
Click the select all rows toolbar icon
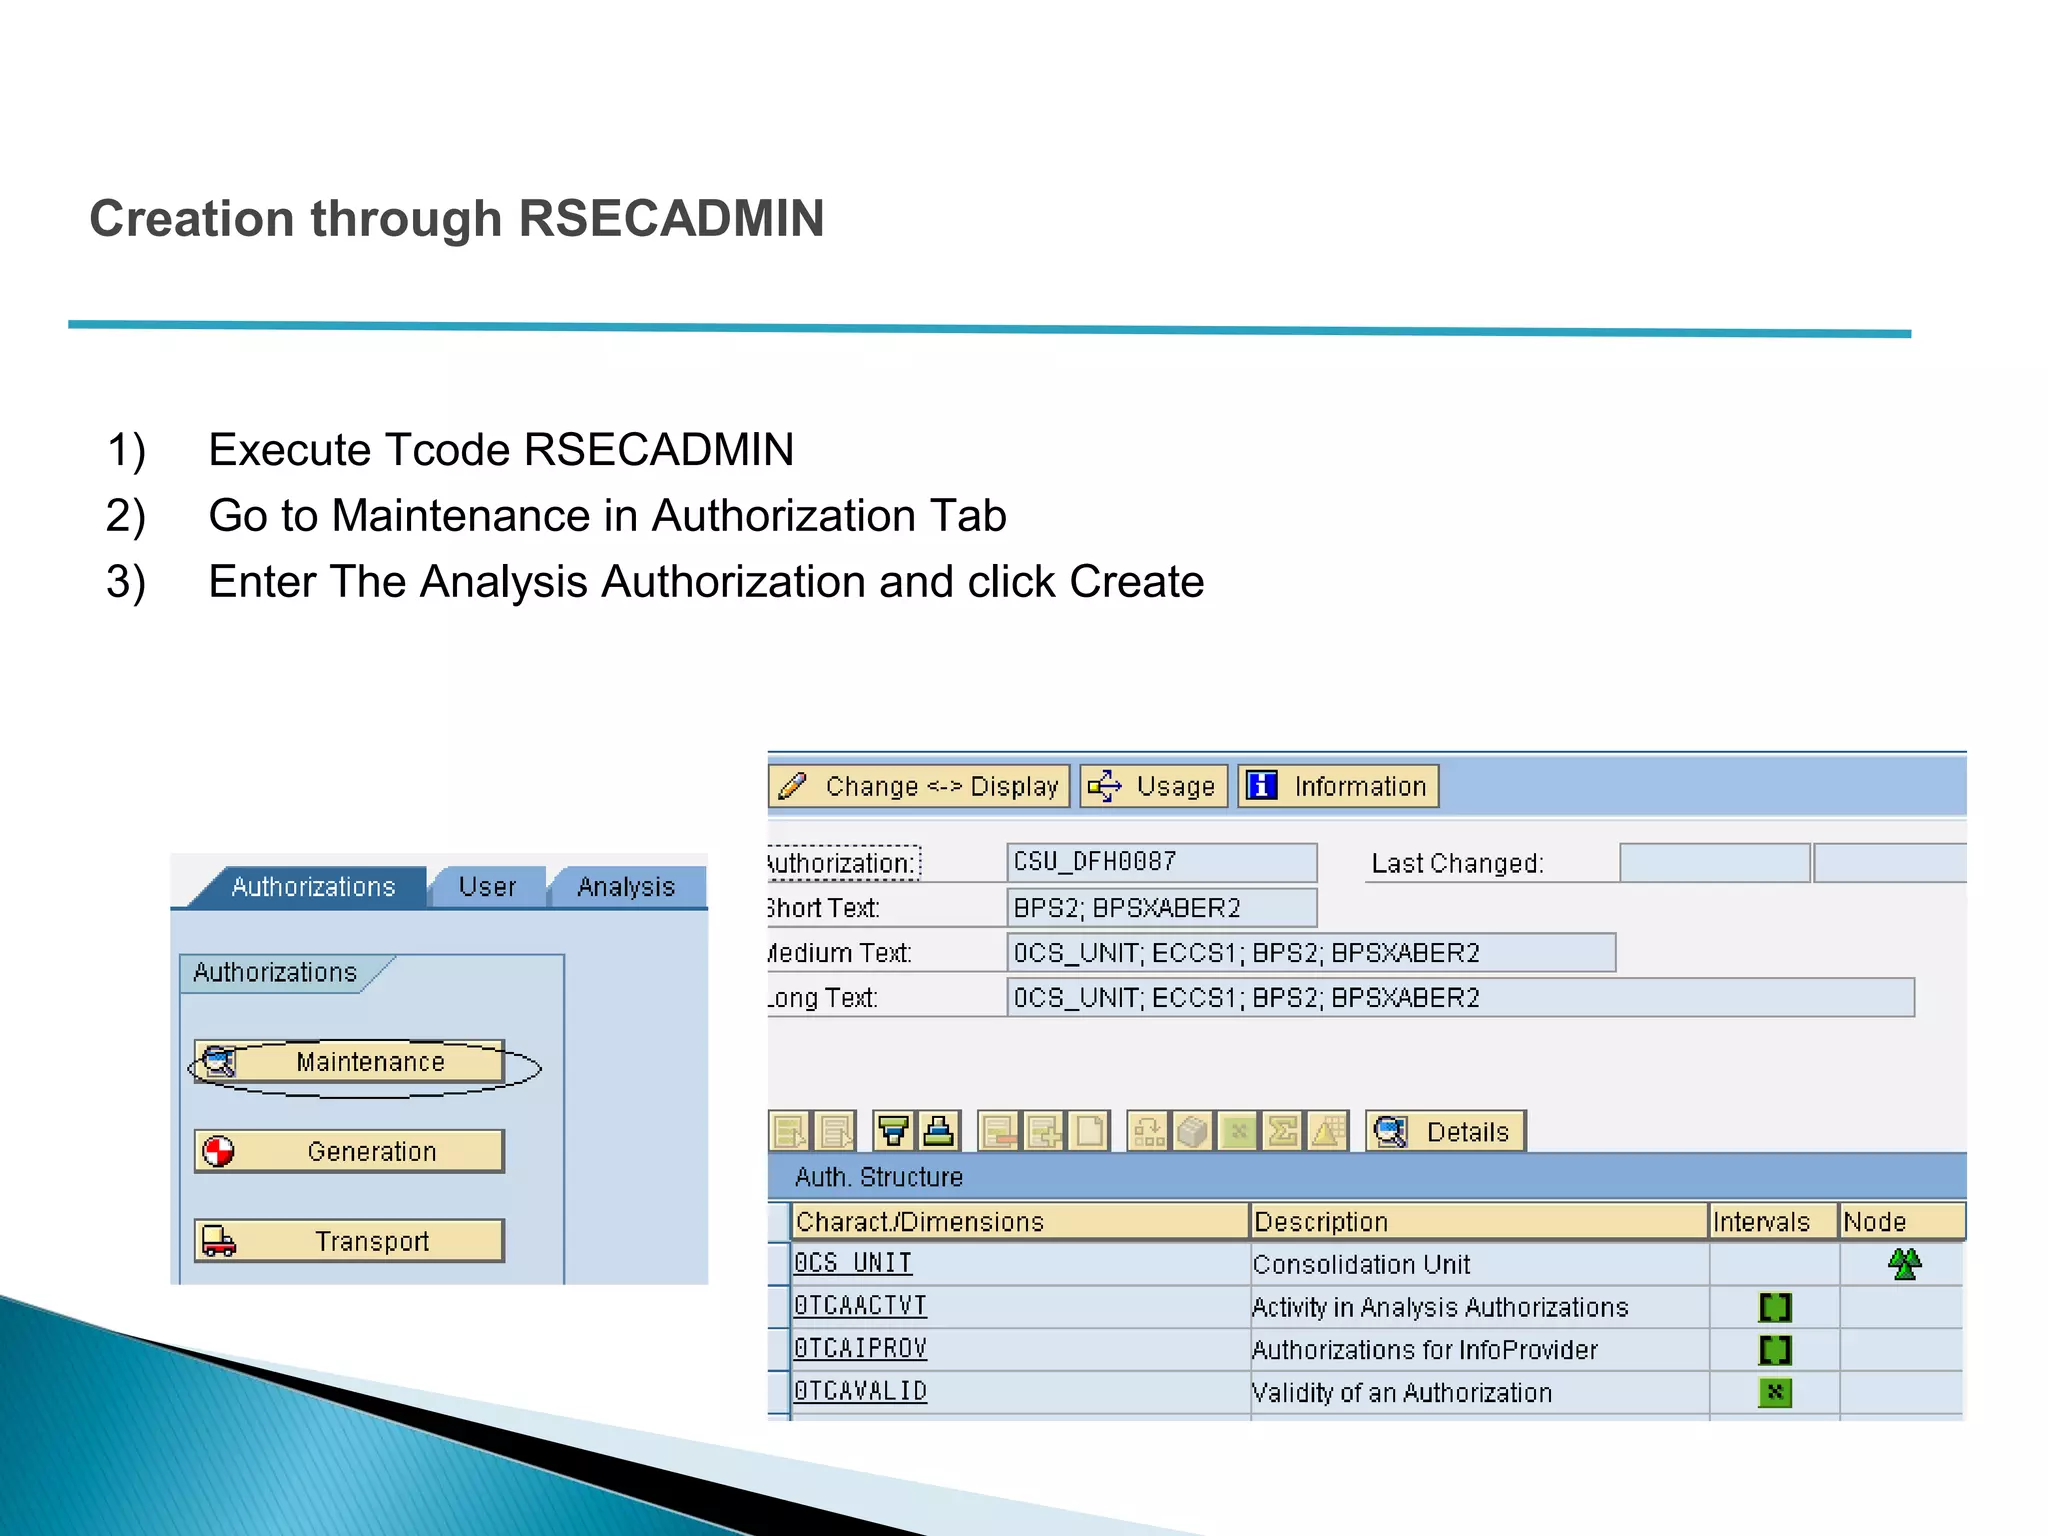click(791, 1132)
